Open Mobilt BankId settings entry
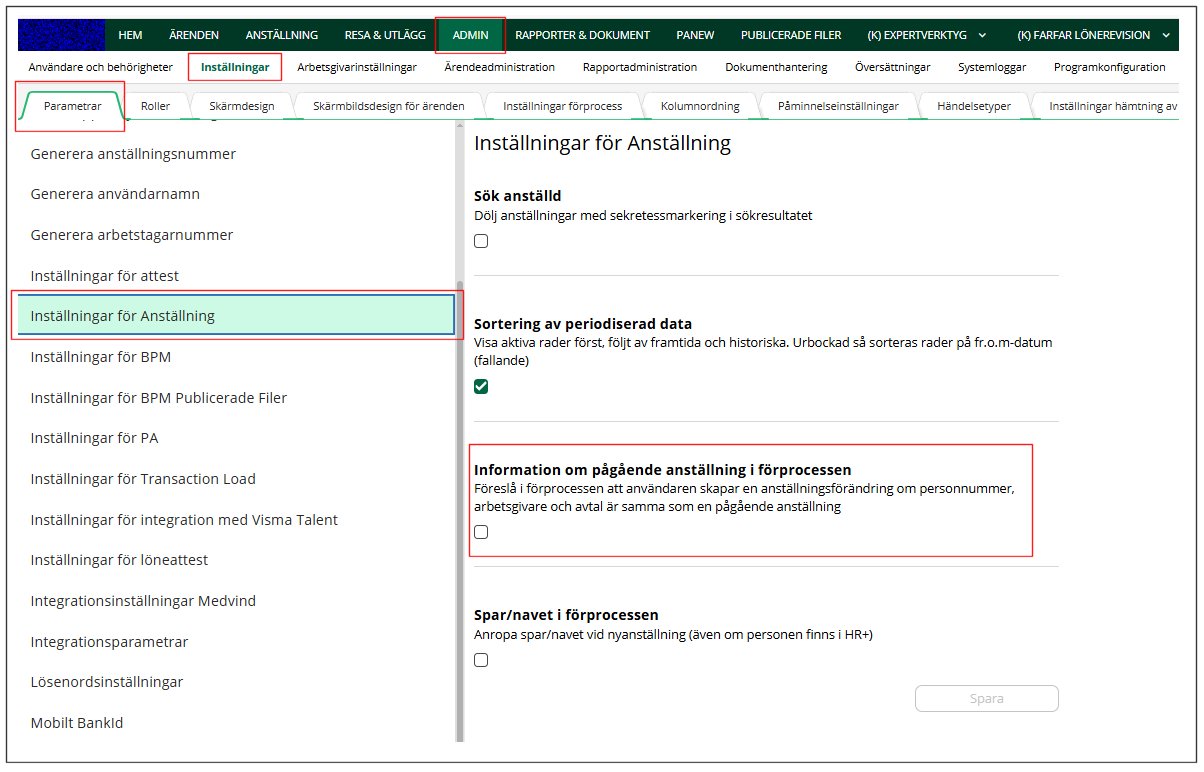This screenshot has height=772, width=1204. coord(77,723)
